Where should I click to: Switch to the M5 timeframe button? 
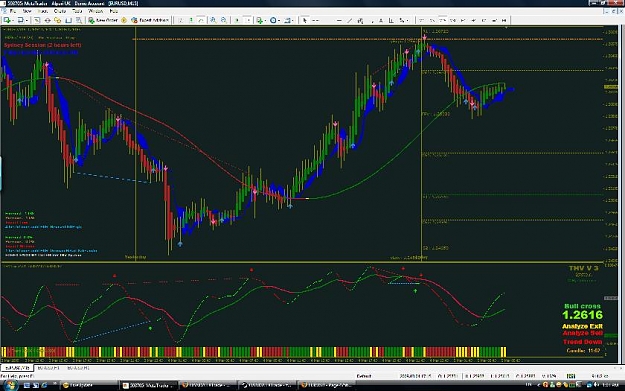[432, 20]
